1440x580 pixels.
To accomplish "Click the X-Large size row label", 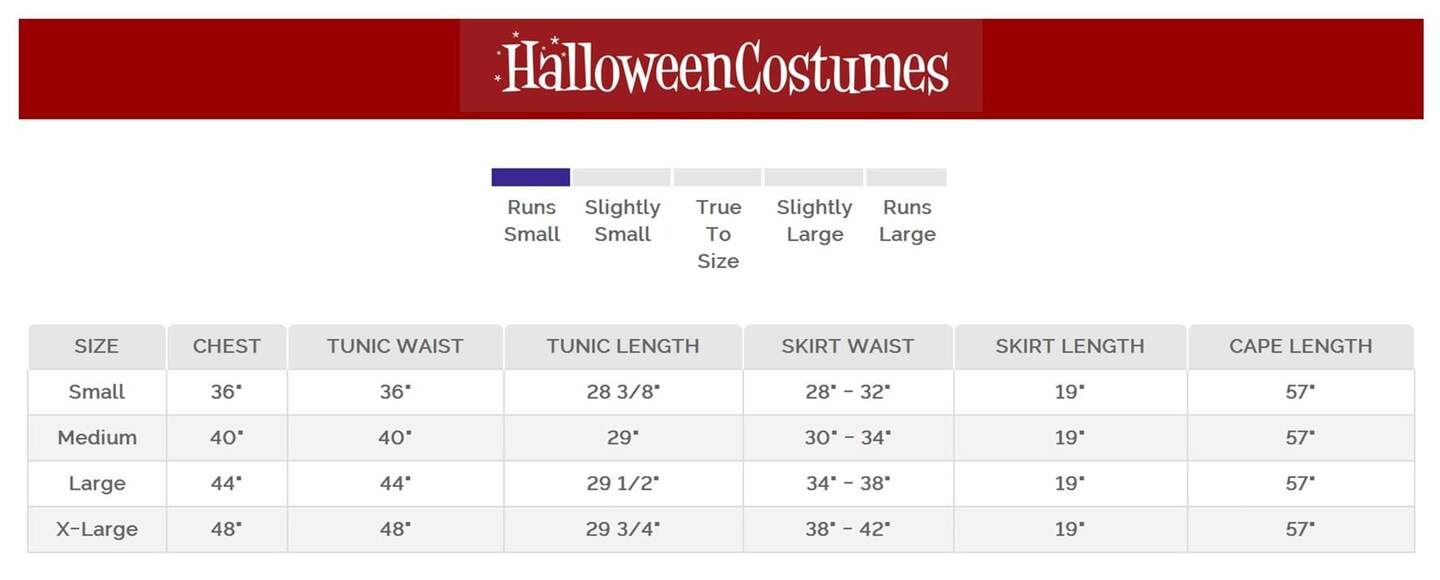I will coord(96,529).
